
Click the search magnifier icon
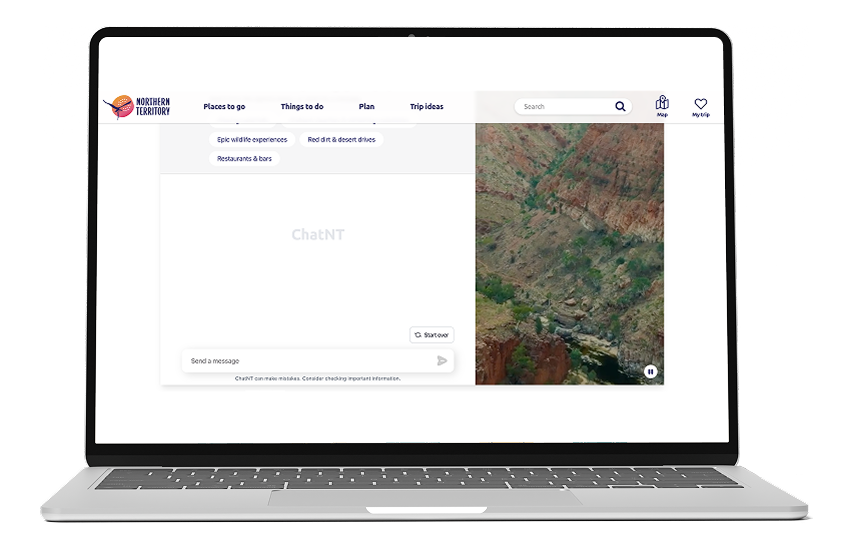click(620, 106)
